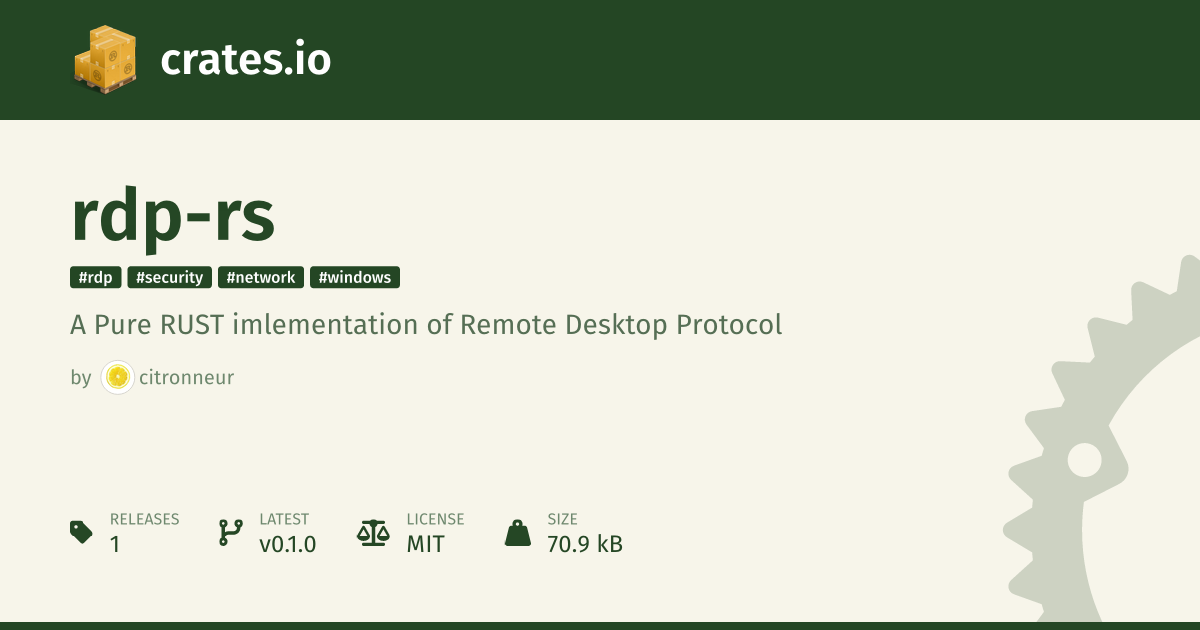Click the v0.1.0 latest version value
1200x630 pixels.
coord(288,544)
